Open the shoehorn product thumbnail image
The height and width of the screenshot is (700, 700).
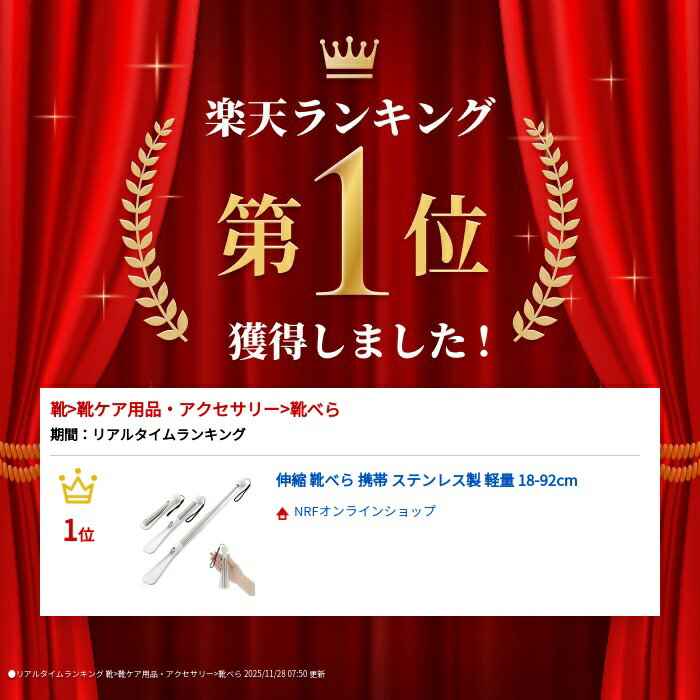(x=197, y=537)
